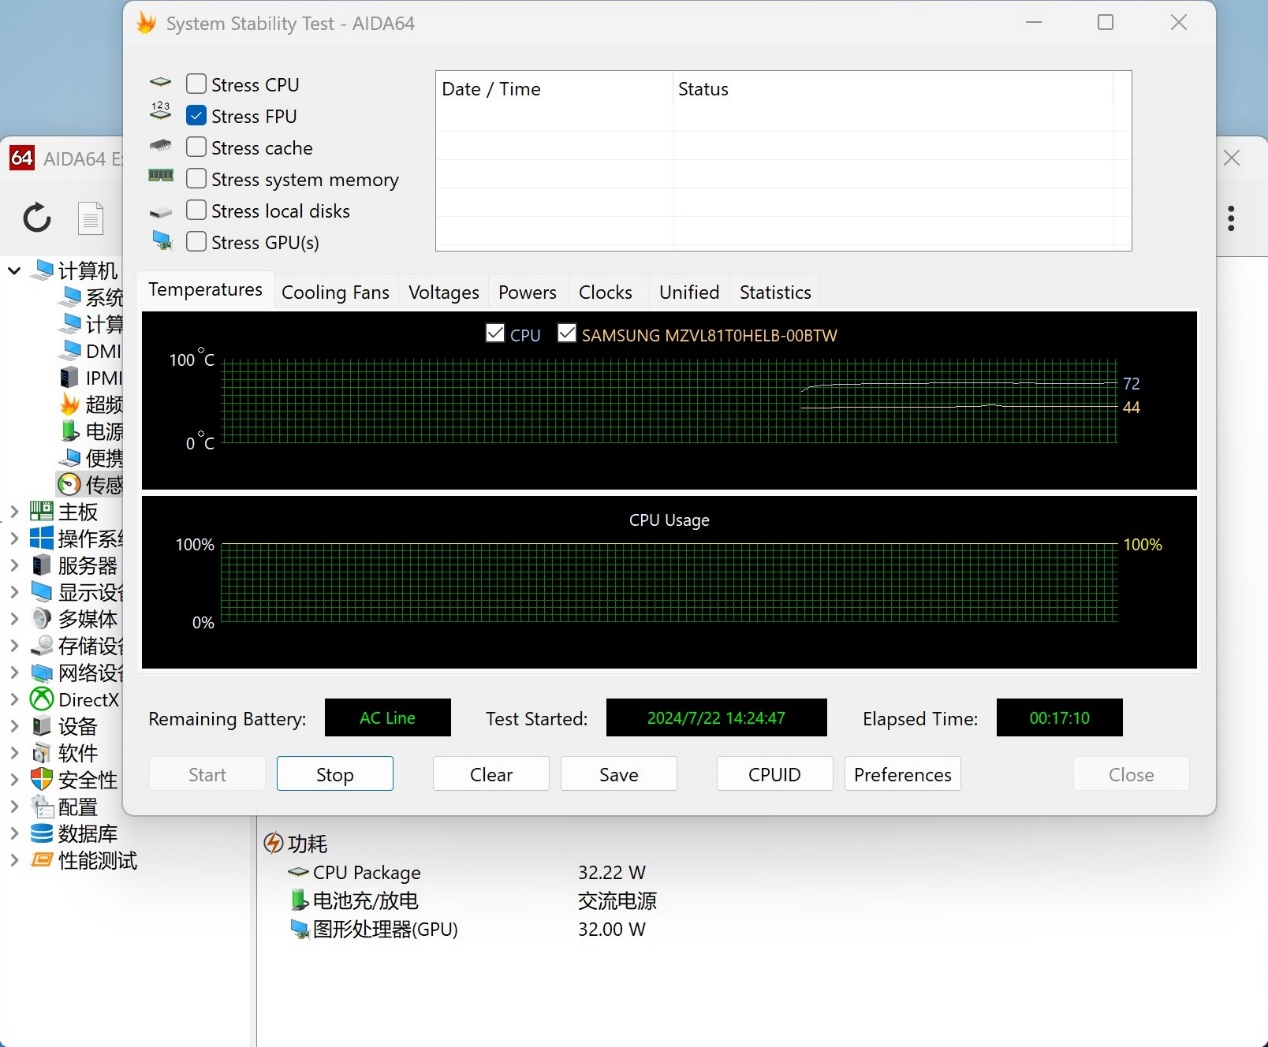The width and height of the screenshot is (1268, 1047).
Task: Click the Stress cache chip icon
Action: [160, 146]
